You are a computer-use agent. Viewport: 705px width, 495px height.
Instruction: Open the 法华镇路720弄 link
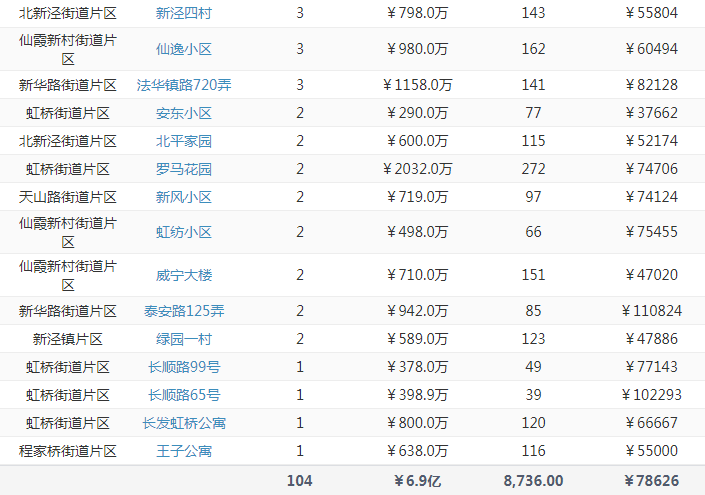(x=183, y=85)
